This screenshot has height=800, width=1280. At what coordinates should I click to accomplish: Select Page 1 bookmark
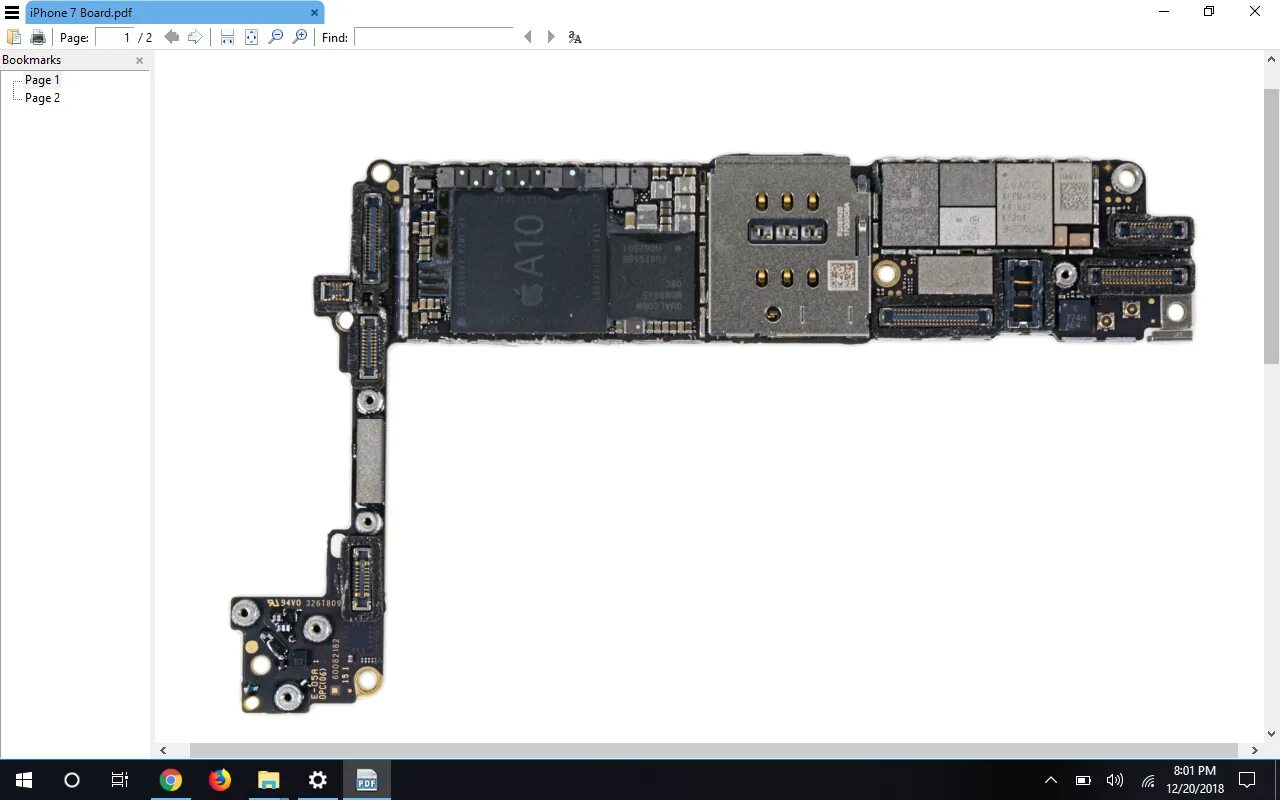pos(42,80)
